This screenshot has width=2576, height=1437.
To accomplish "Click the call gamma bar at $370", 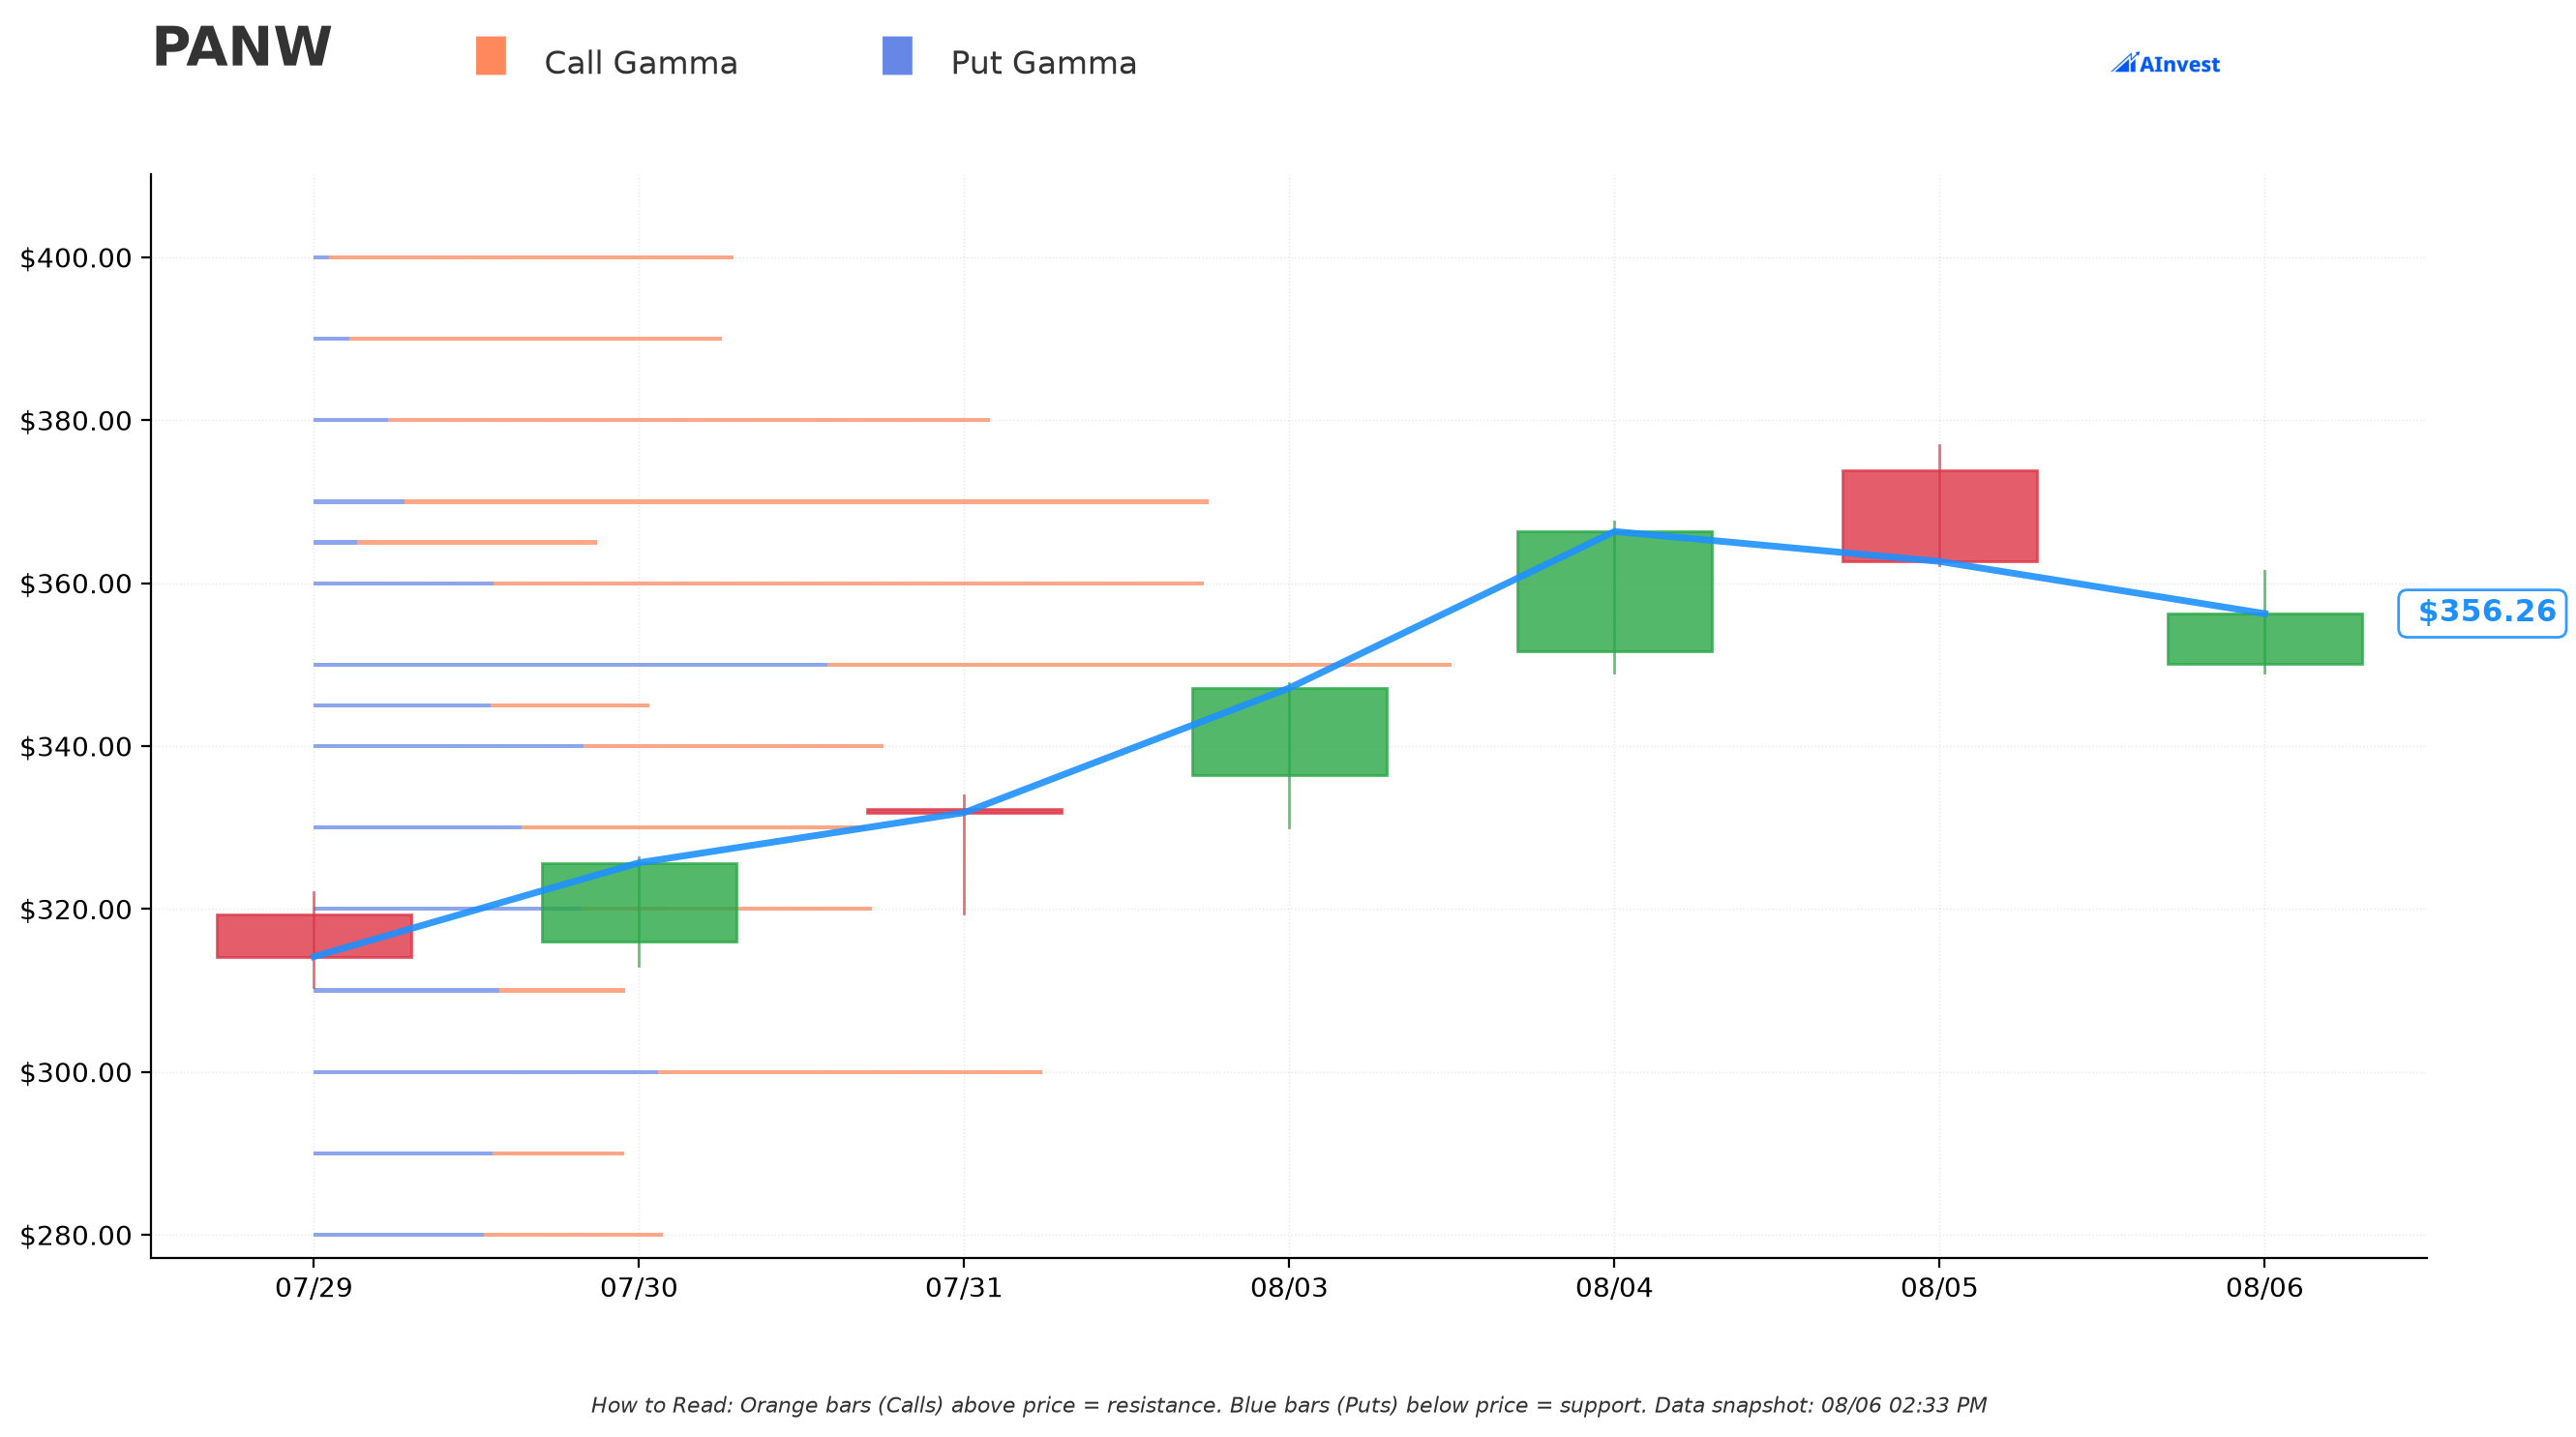I will [x=806, y=502].
